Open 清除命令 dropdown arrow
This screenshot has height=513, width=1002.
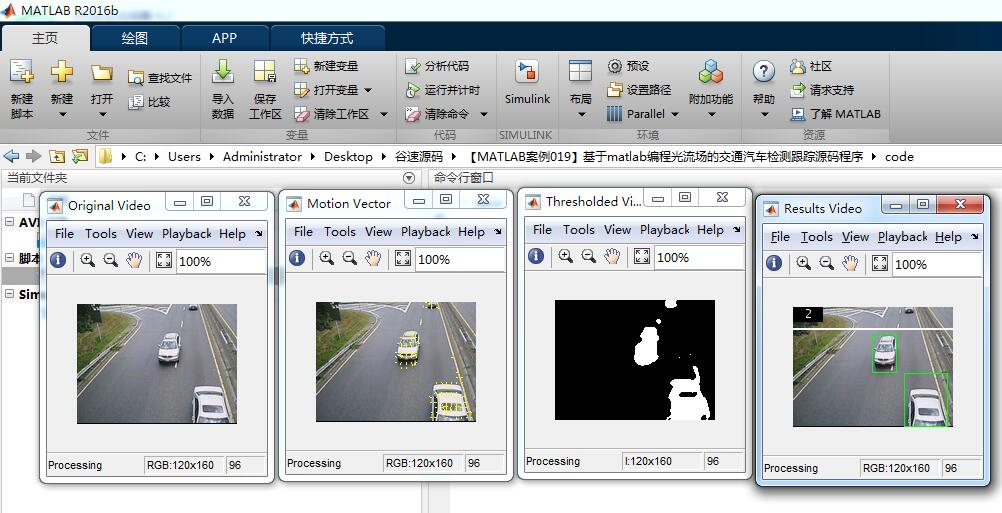pyautogui.click(x=484, y=114)
